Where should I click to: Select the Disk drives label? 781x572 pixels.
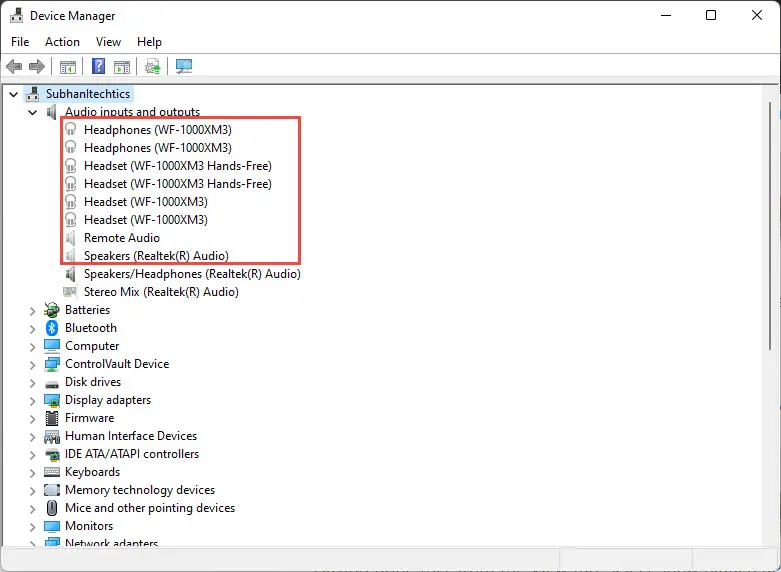[x=93, y=382]
